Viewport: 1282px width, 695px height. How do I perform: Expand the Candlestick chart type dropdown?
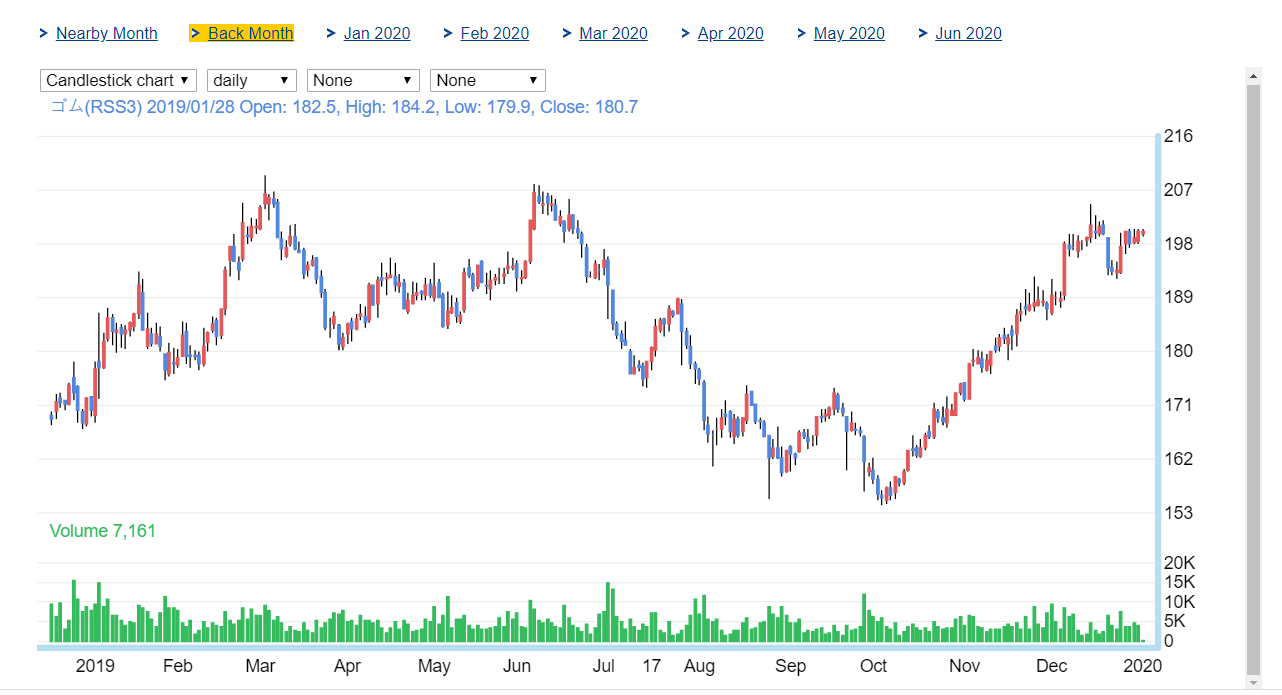(118, 80)
